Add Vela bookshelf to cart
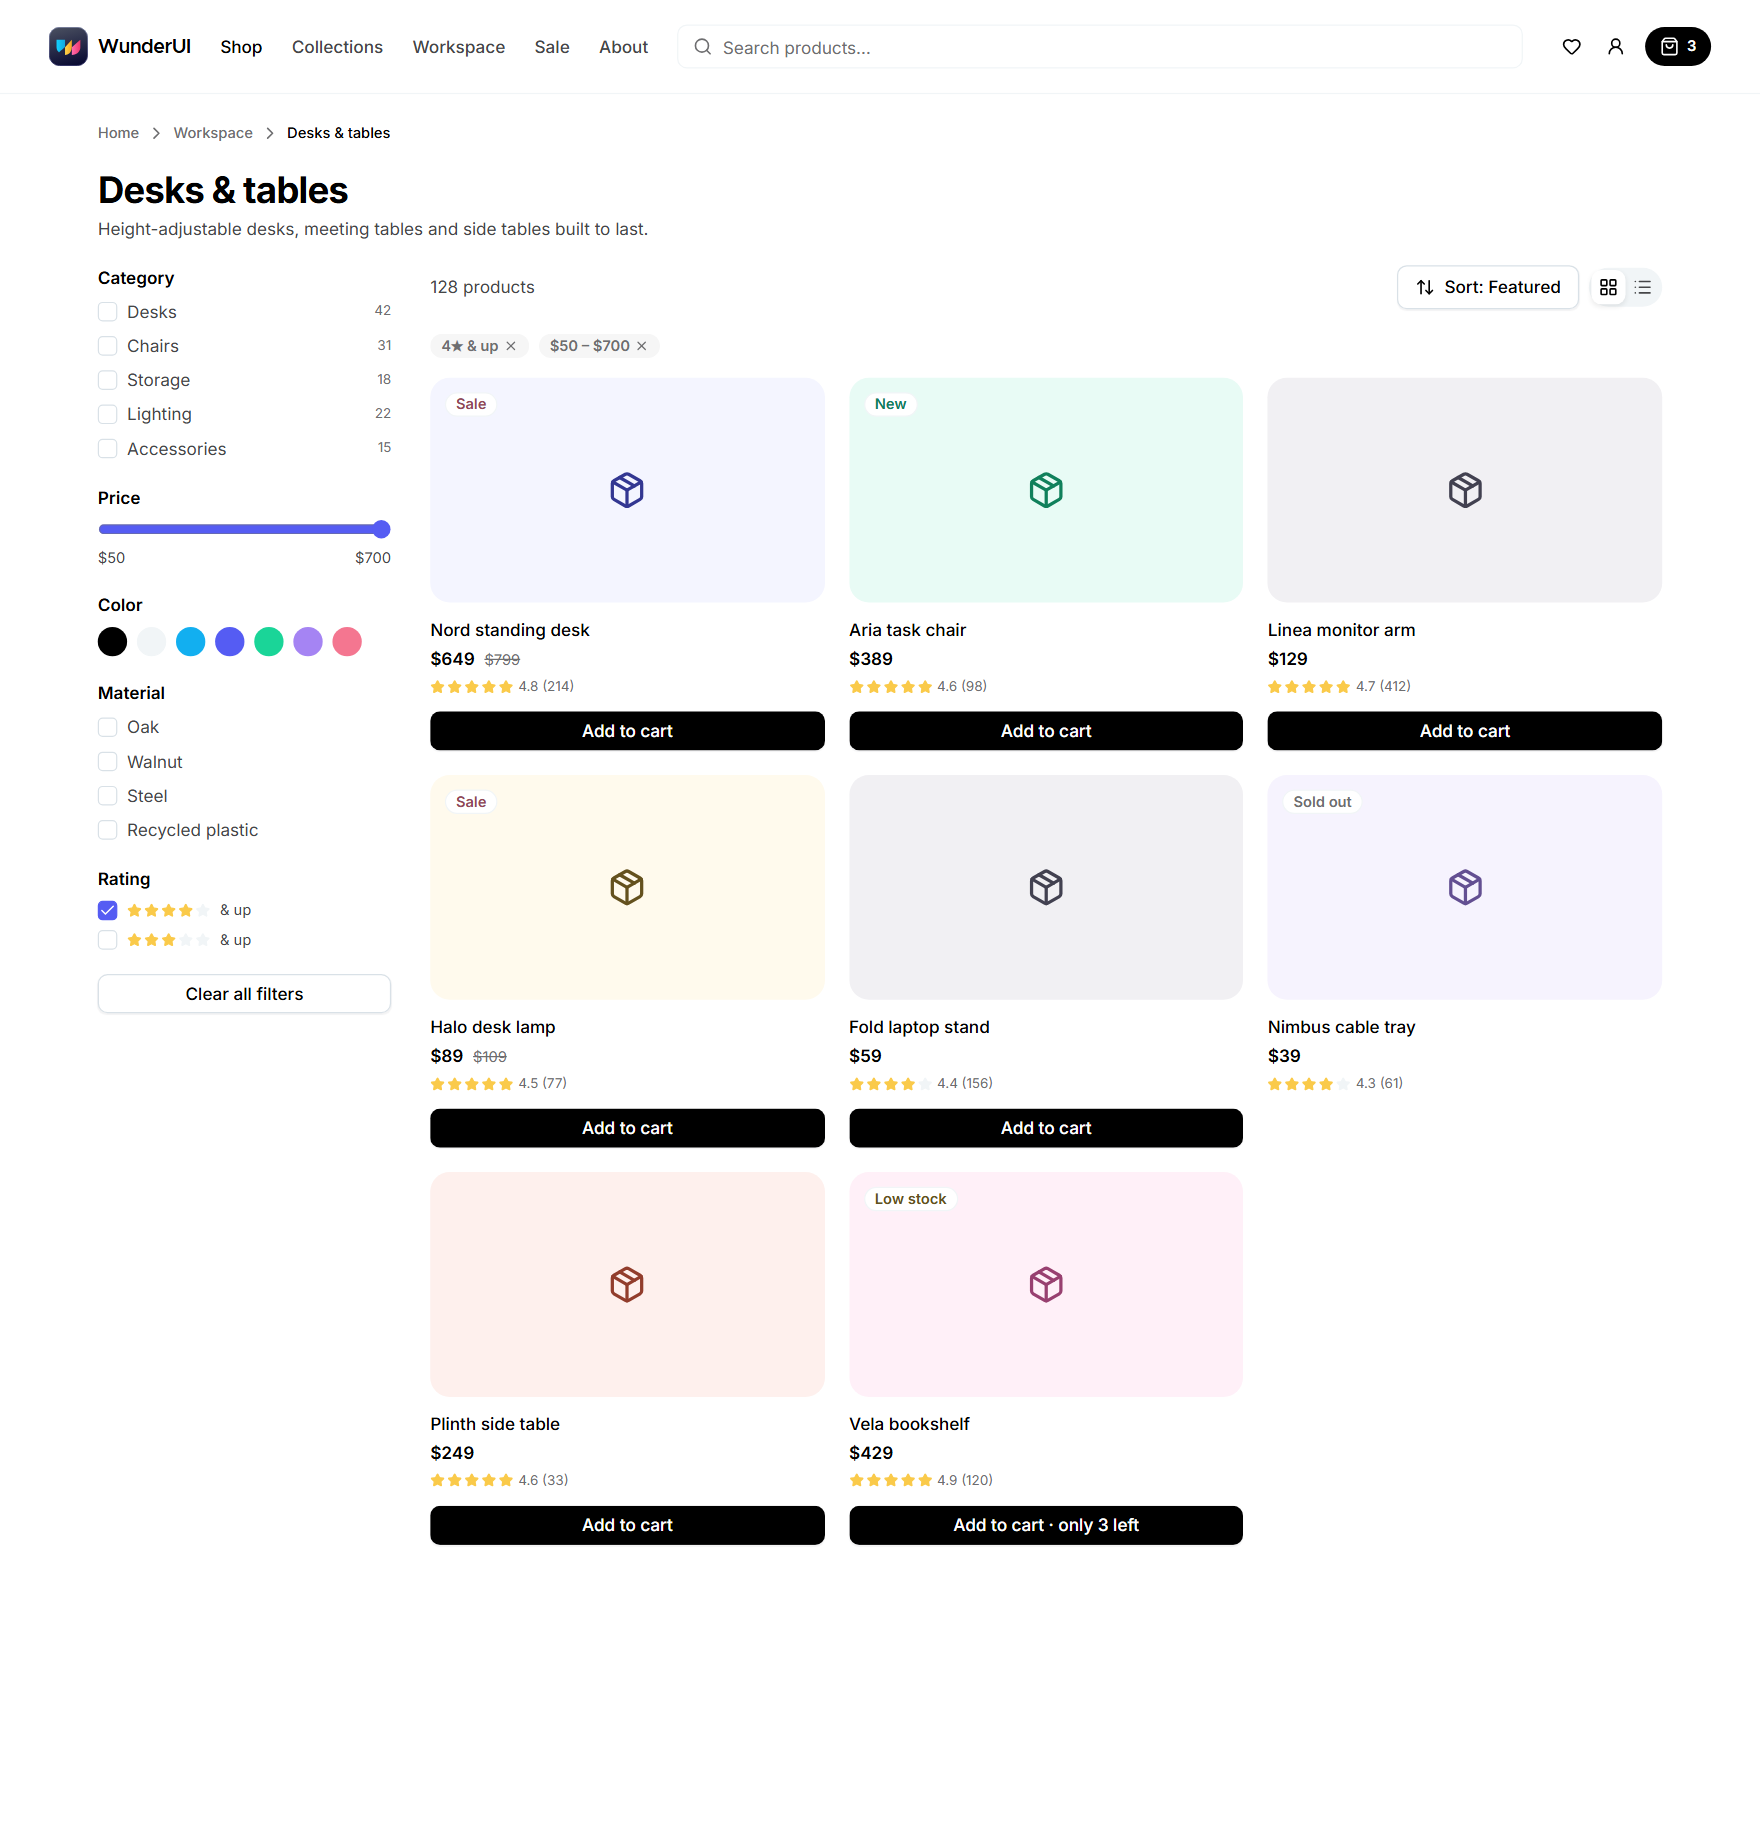The image size is (1760, 1833). (1046, 1525)
